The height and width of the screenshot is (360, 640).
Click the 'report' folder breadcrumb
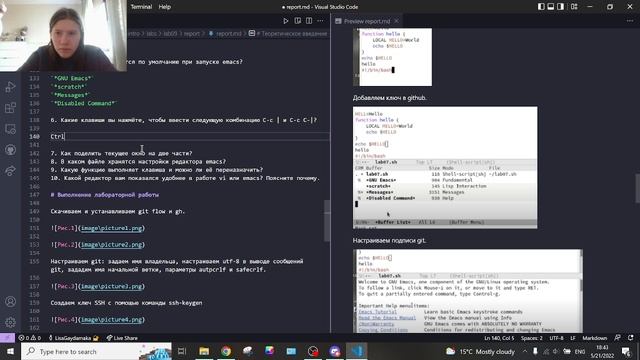click(x=192, y=33)
